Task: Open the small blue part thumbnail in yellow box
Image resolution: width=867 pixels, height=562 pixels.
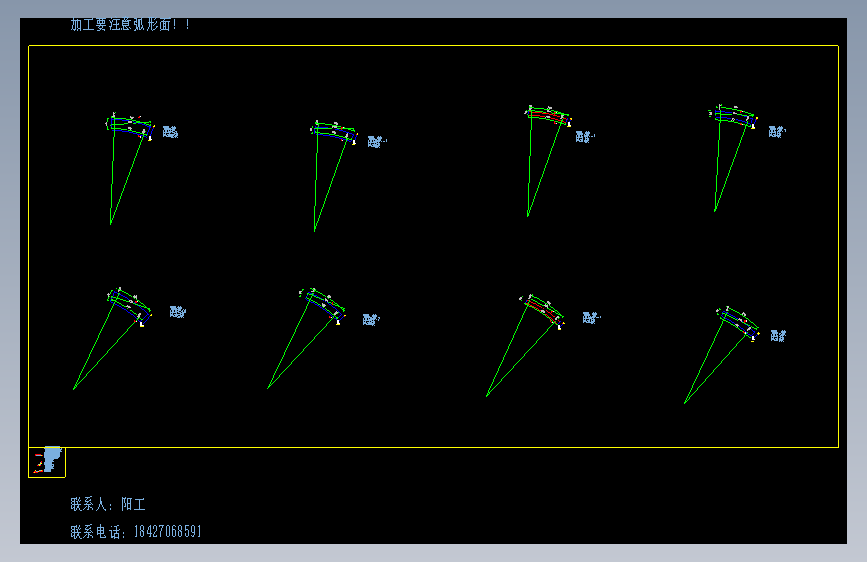Action: [47, 461]
